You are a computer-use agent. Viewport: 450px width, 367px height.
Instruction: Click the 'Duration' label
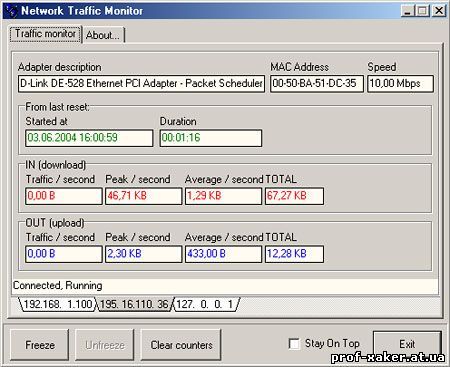point(178,121)
